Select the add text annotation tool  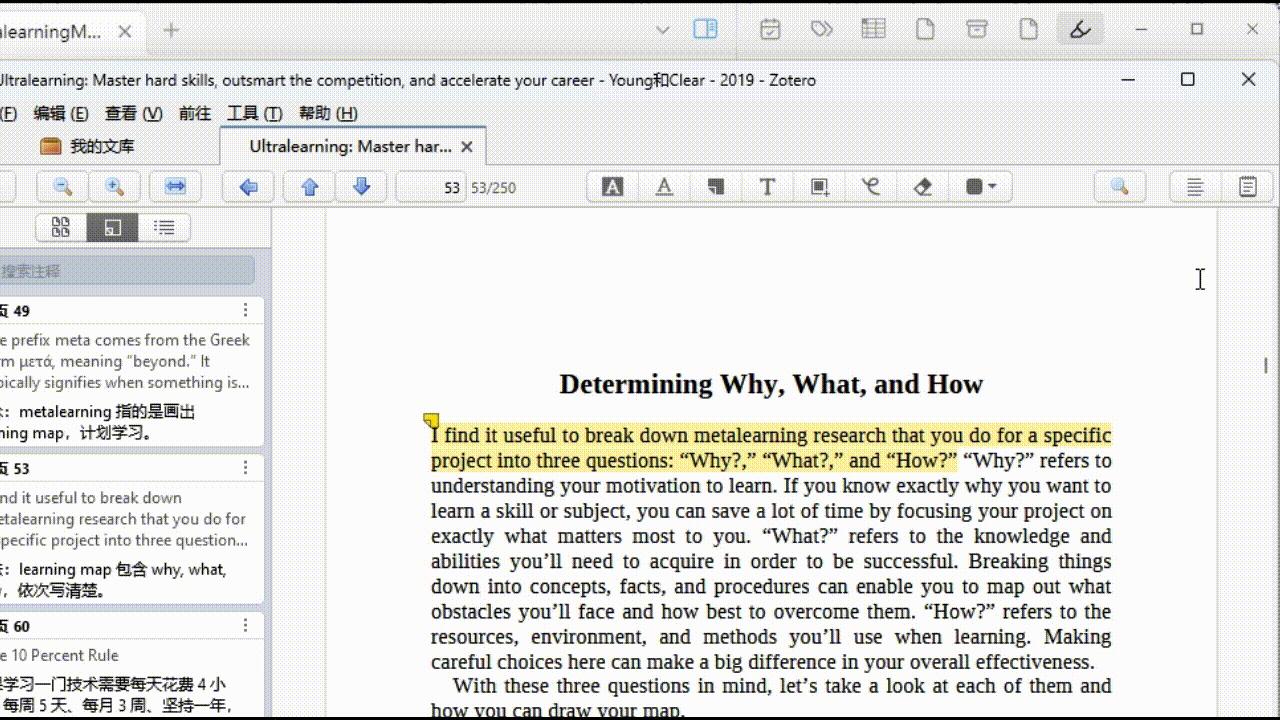tap(767, 187)
